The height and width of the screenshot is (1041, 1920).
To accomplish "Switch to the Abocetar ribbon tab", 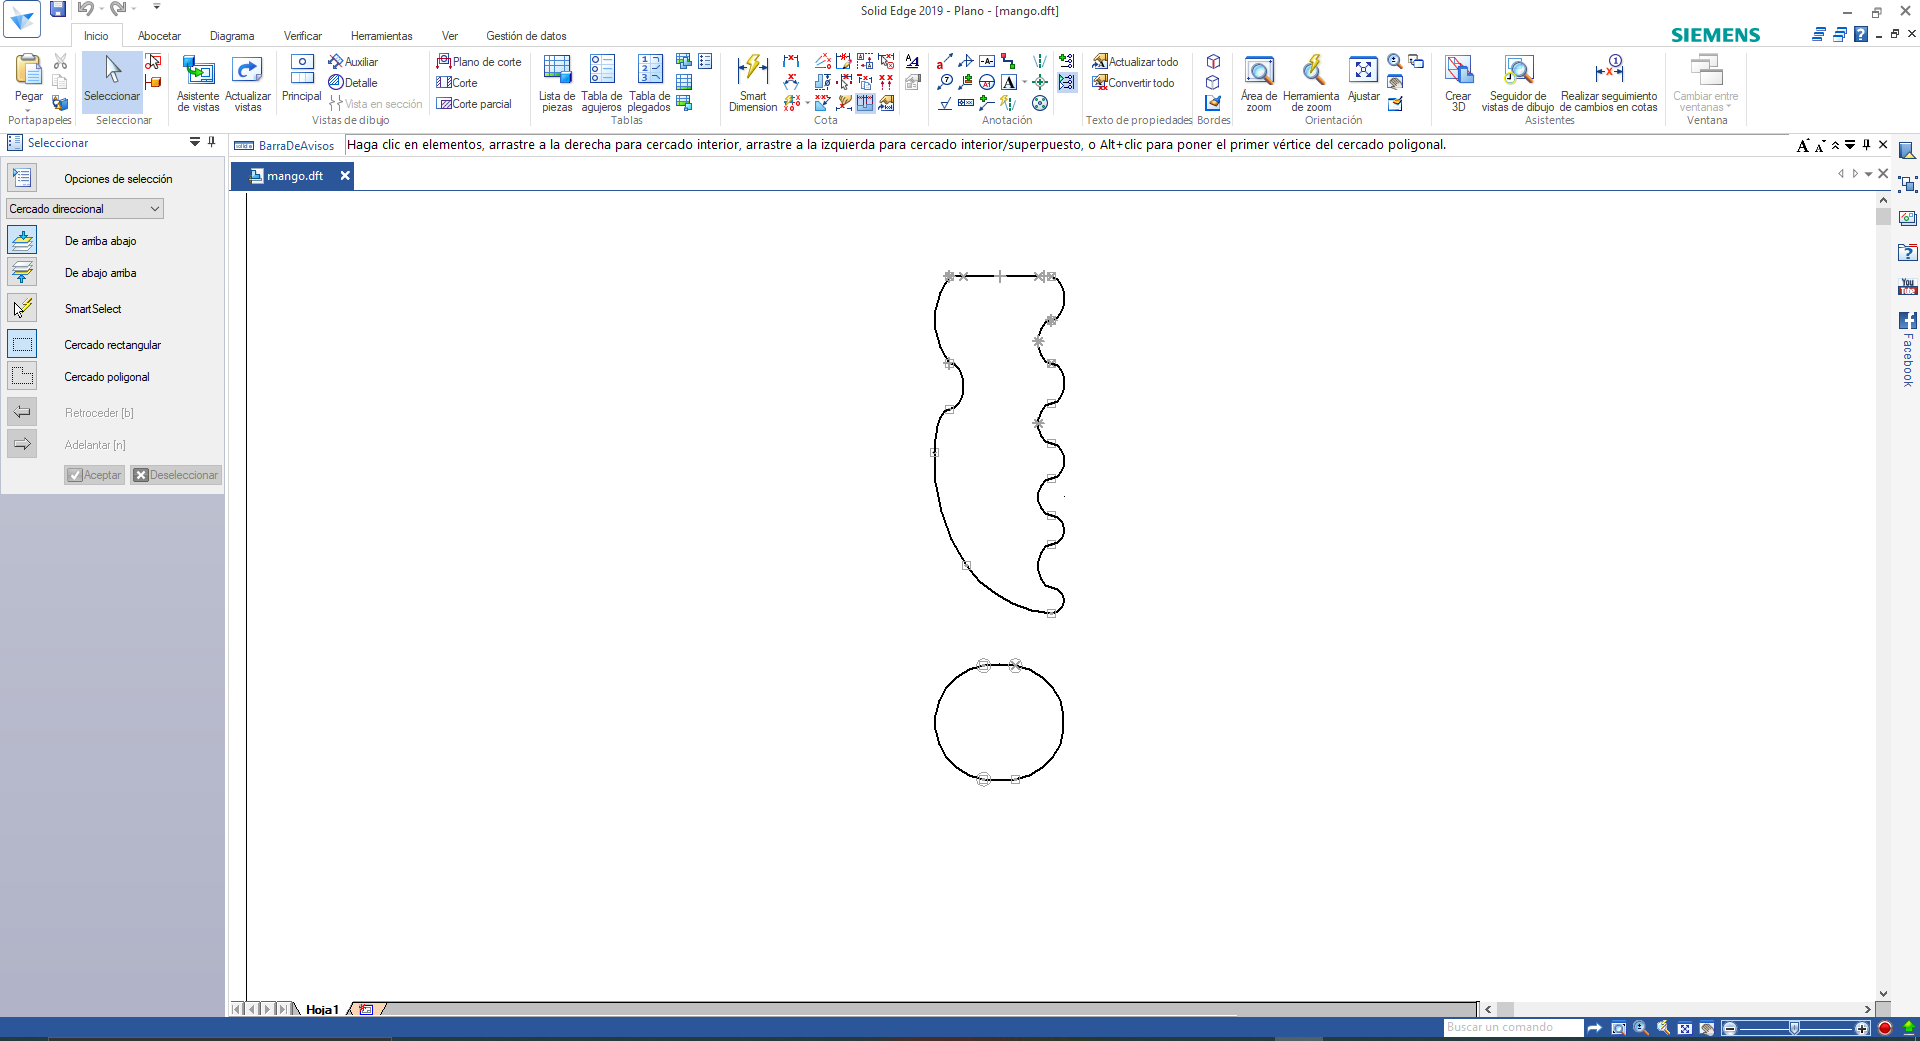I will coord(160,36).
